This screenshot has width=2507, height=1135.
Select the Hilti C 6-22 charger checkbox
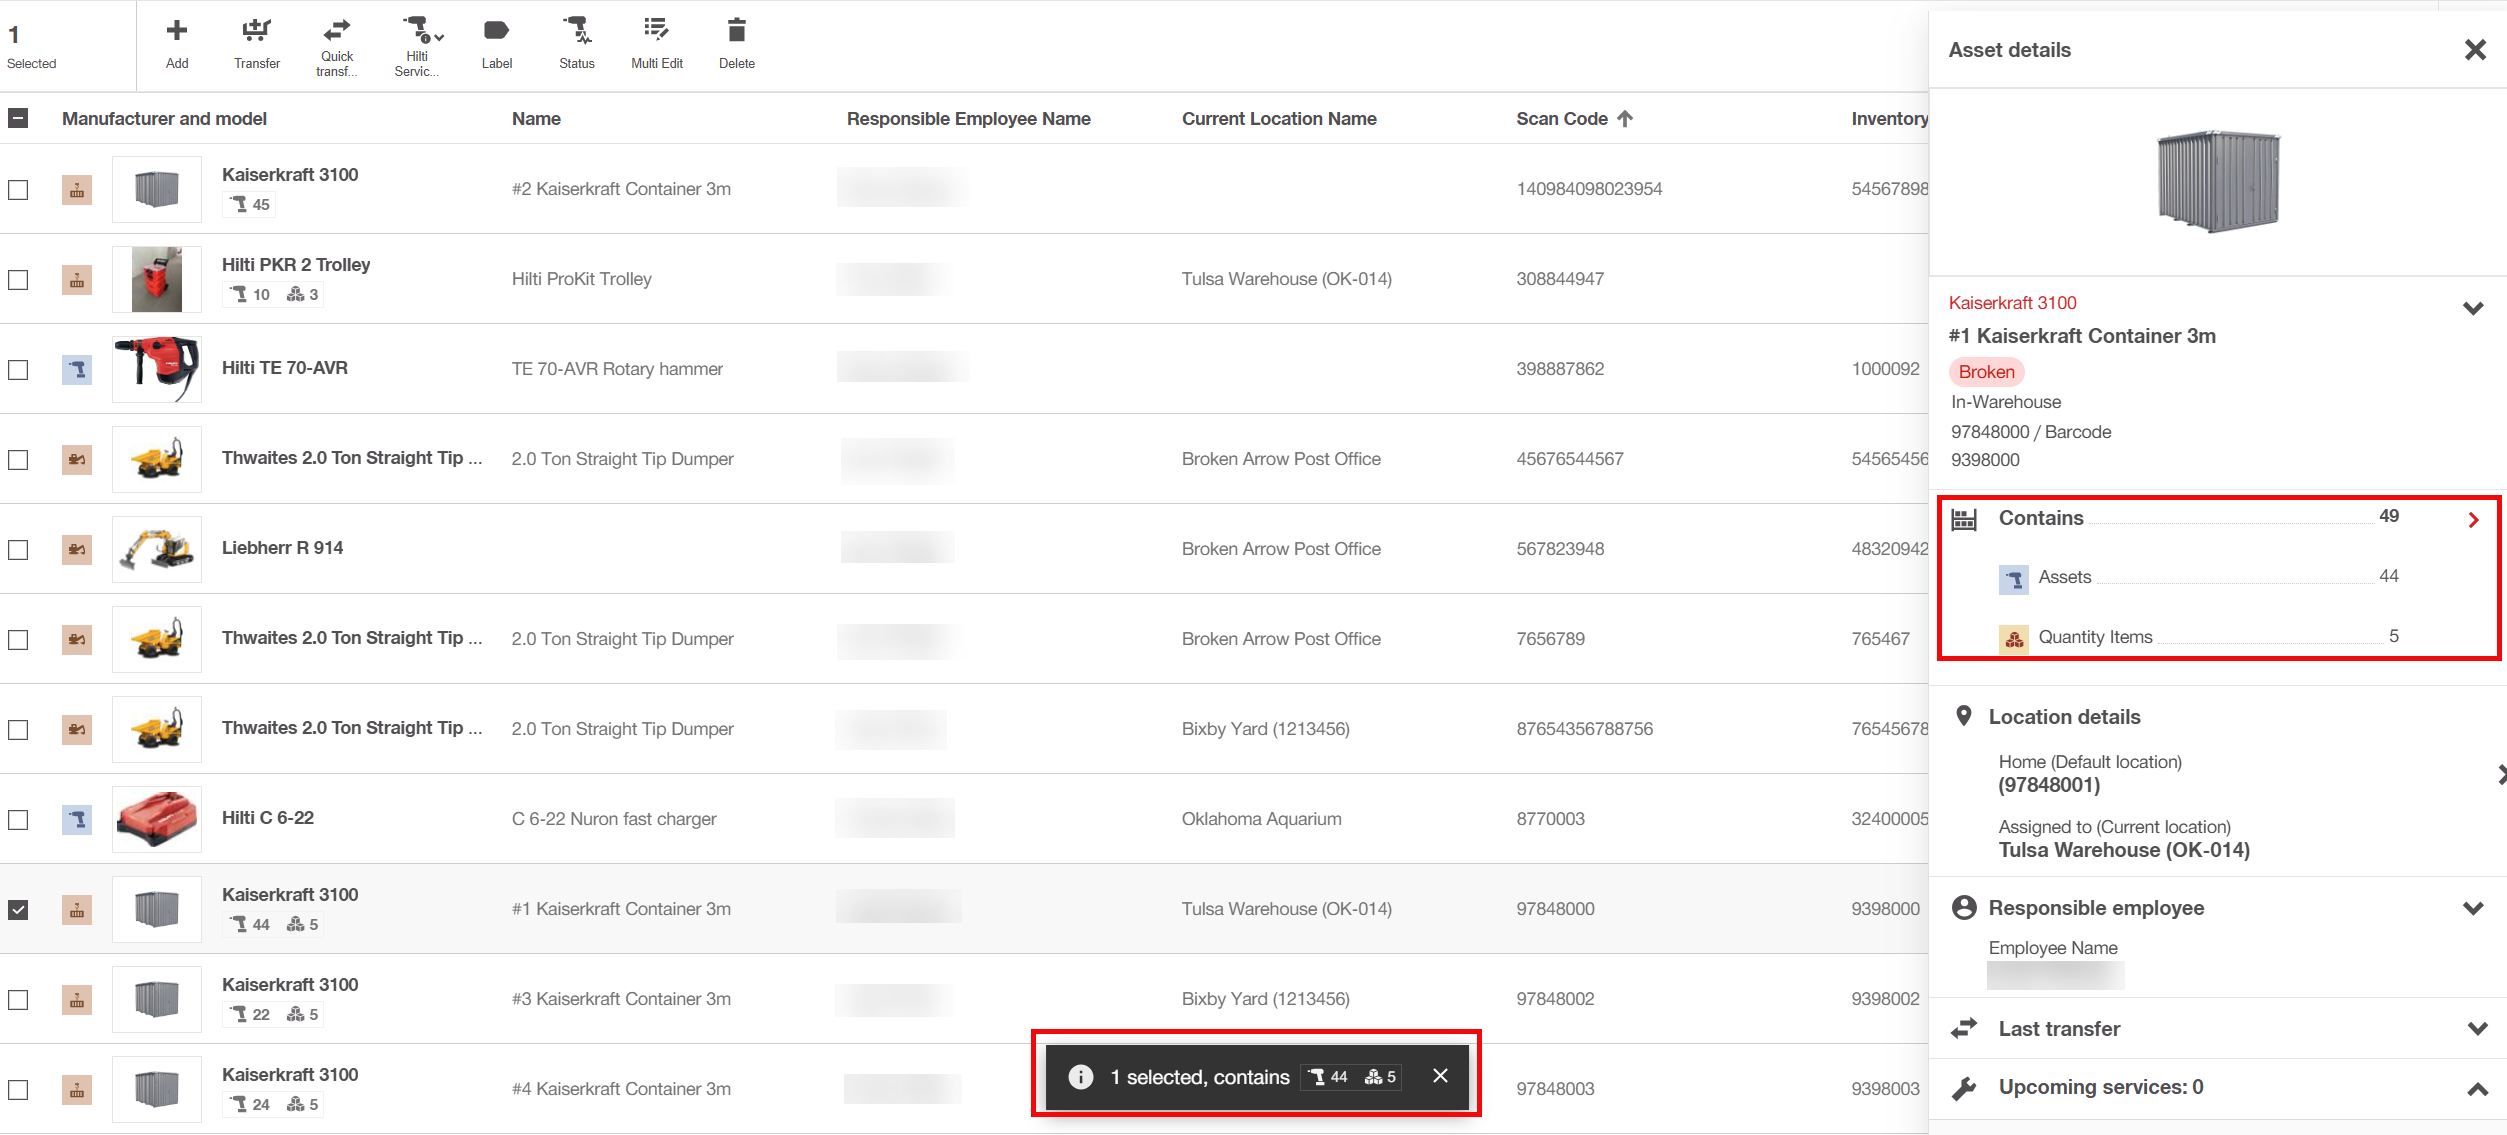coord(18,819)
